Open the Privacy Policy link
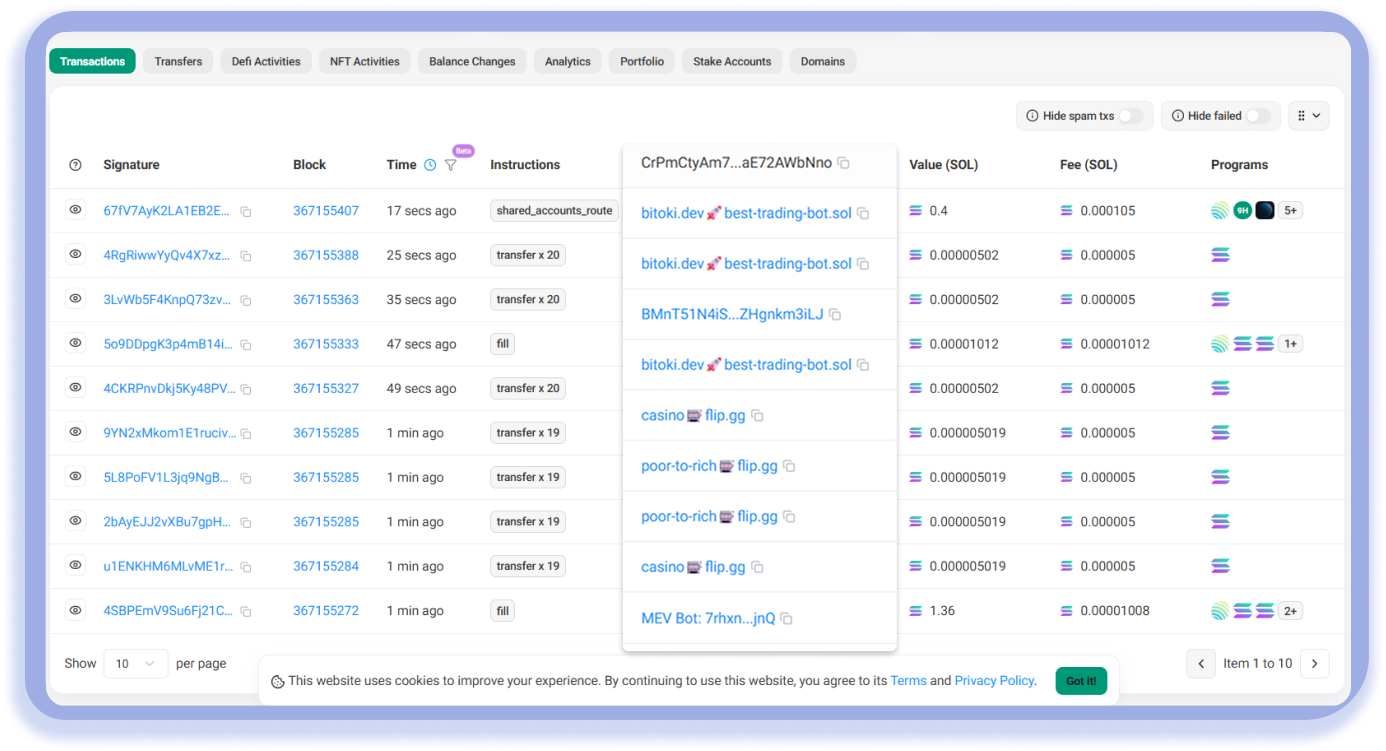This screenshot has height=751, width=1386. tap(994, 681)
